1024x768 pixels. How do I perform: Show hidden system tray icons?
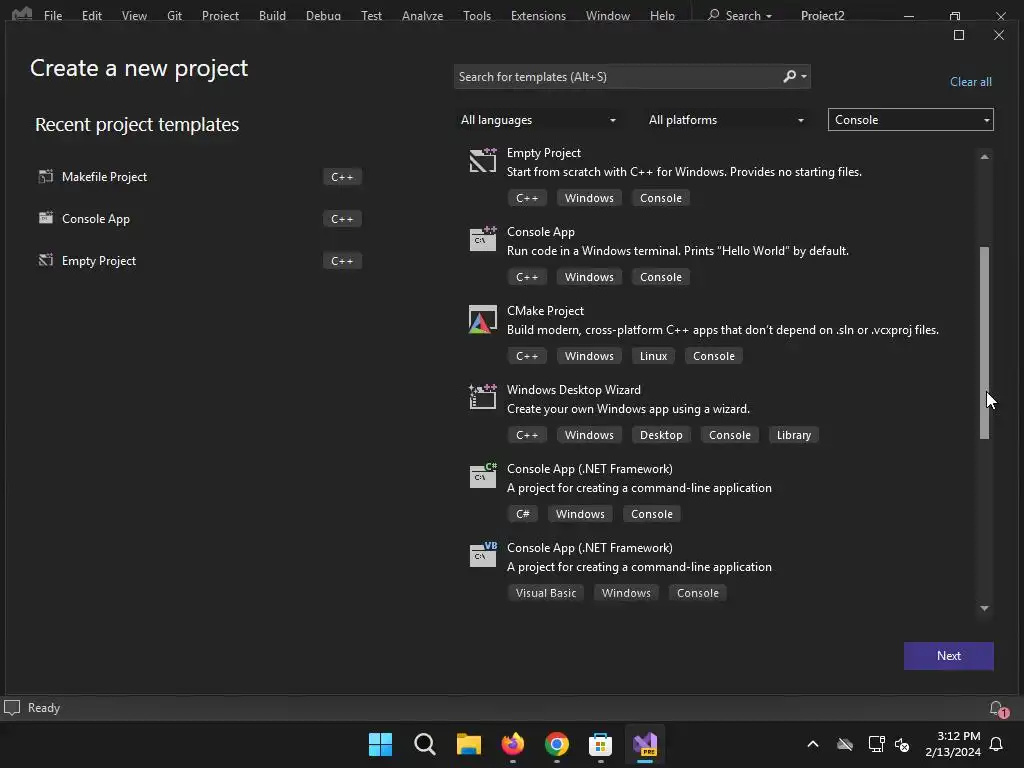click(812, 744)
